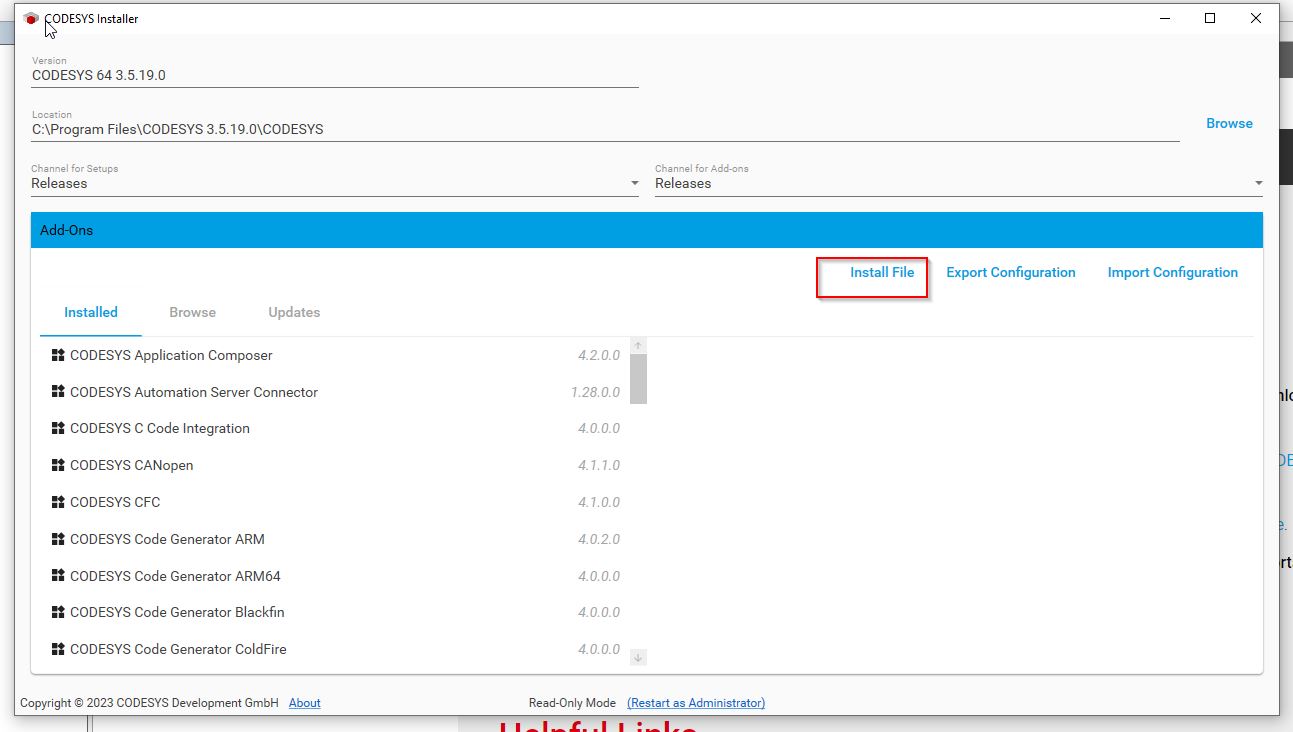
Task: Click the add-on list scroll up arrow
Action: [x=638, y=345]
